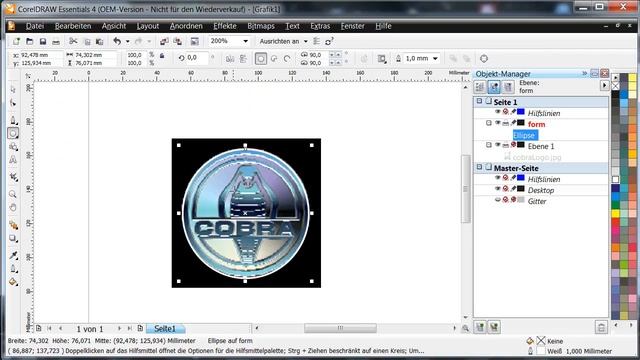The image size is (640, 360).
Task: Toggle the proportional scale lock icon
Action: (x=162, y=56)
